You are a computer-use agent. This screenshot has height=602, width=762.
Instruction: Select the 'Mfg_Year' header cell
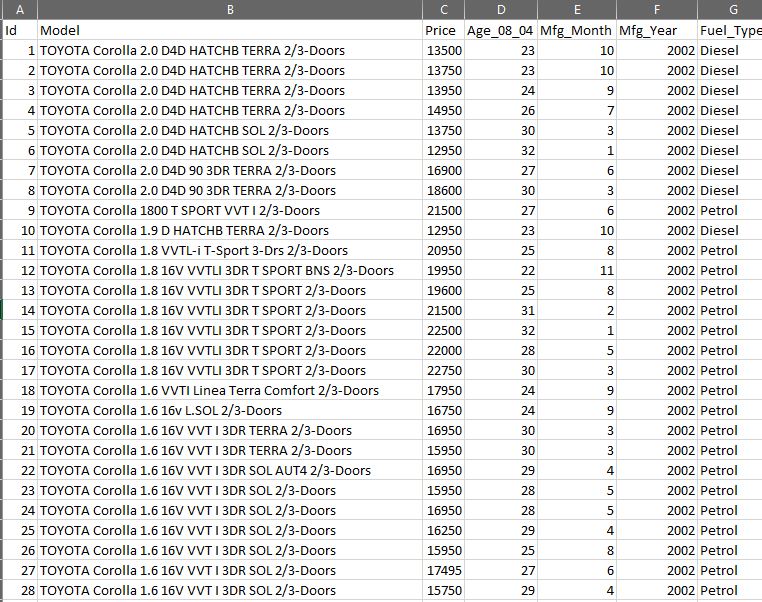[x=657, y=30]
